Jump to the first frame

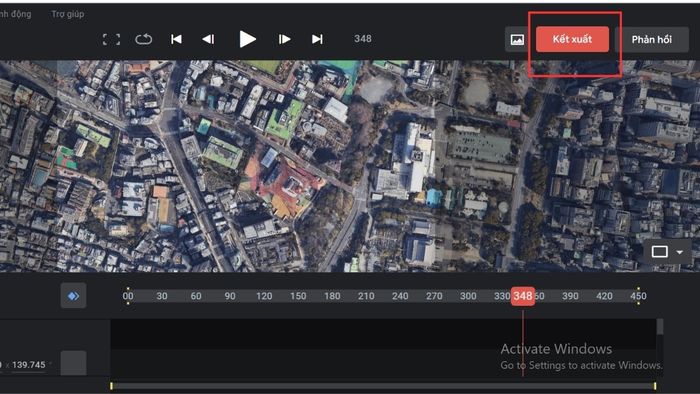[176, 39]
